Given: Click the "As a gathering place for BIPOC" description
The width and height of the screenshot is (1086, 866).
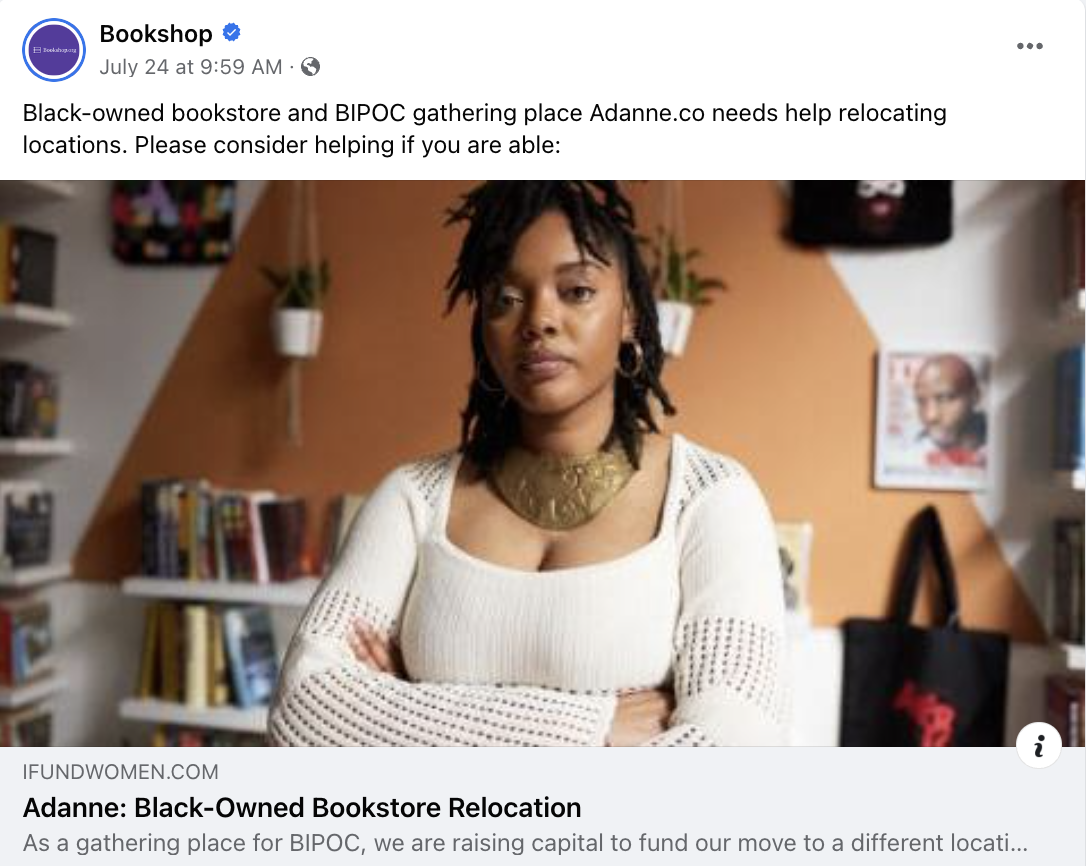Looking at the screenshot, I should pos(525,842).
